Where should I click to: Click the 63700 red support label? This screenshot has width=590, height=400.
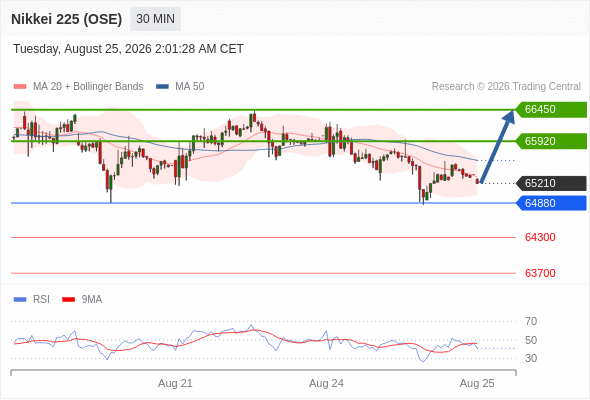coord(540,273)
